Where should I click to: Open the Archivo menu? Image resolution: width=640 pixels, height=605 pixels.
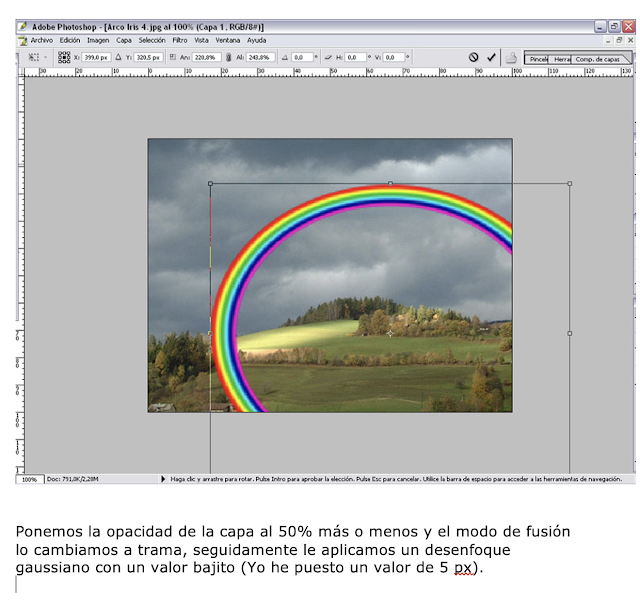42,40
